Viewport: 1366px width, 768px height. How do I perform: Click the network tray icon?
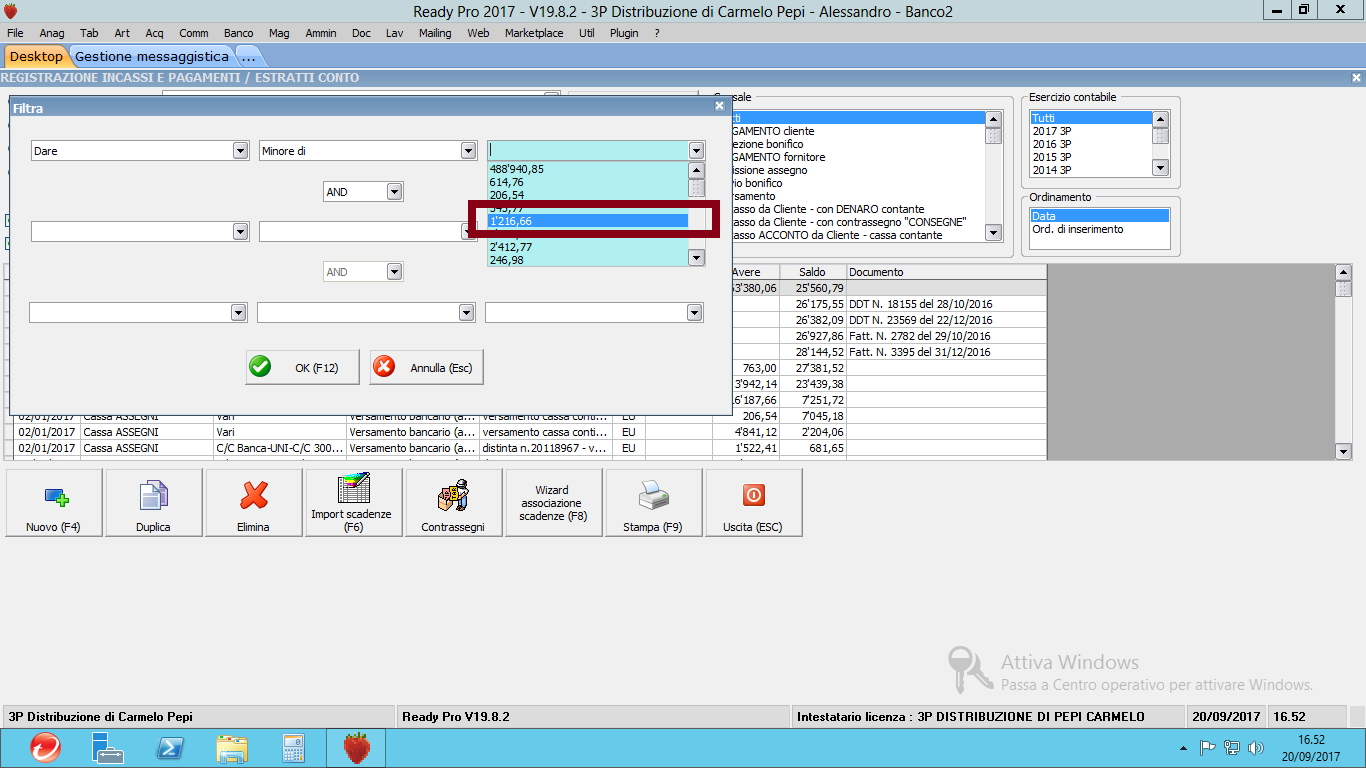(1232, 747)
